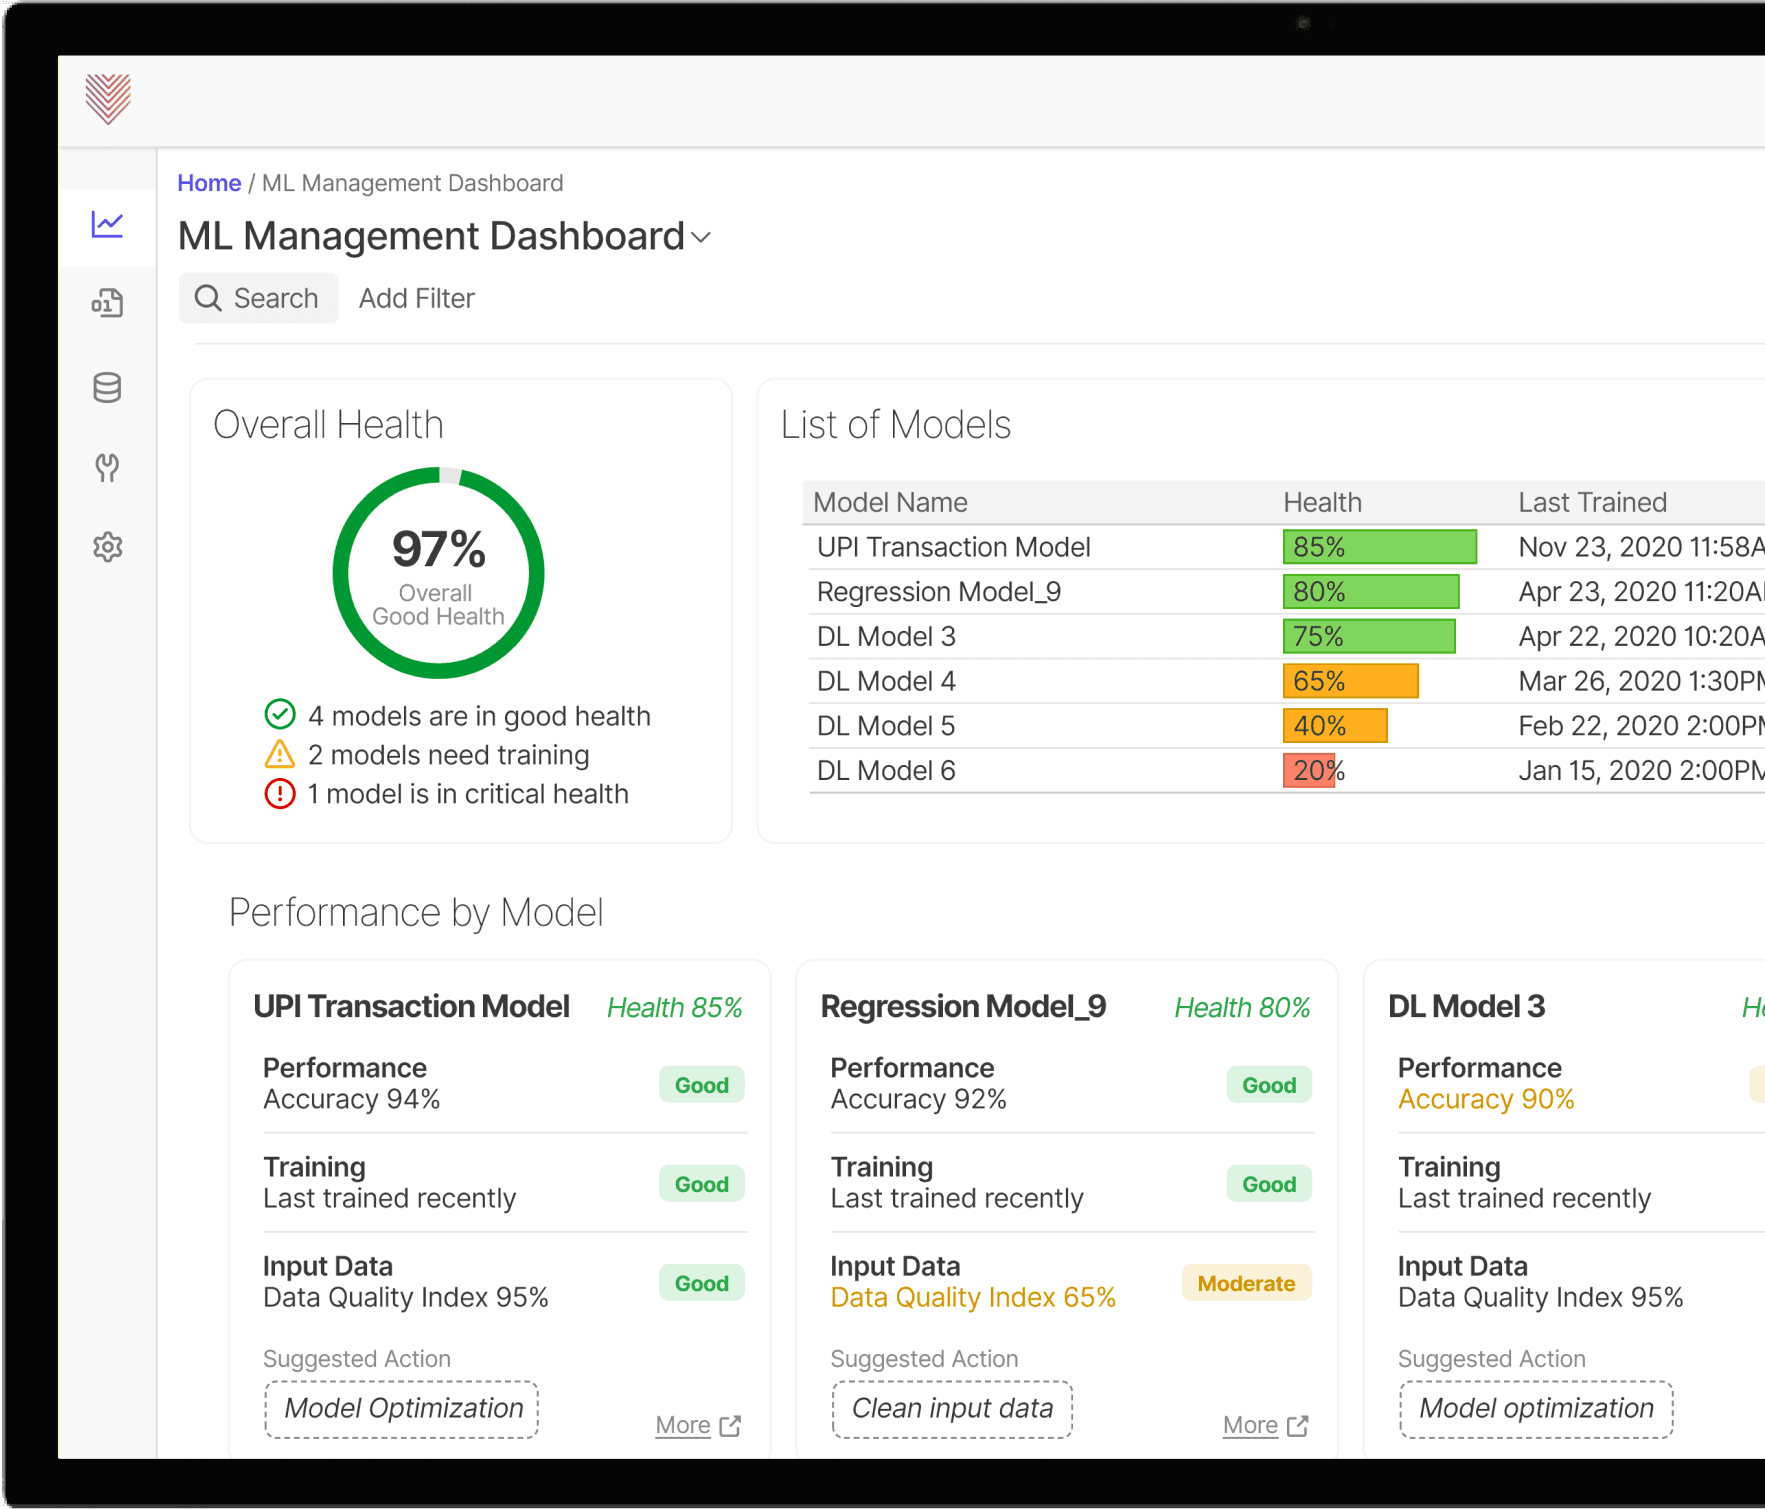Click the 40% health bar for DL Model 5

point(1335,726)
